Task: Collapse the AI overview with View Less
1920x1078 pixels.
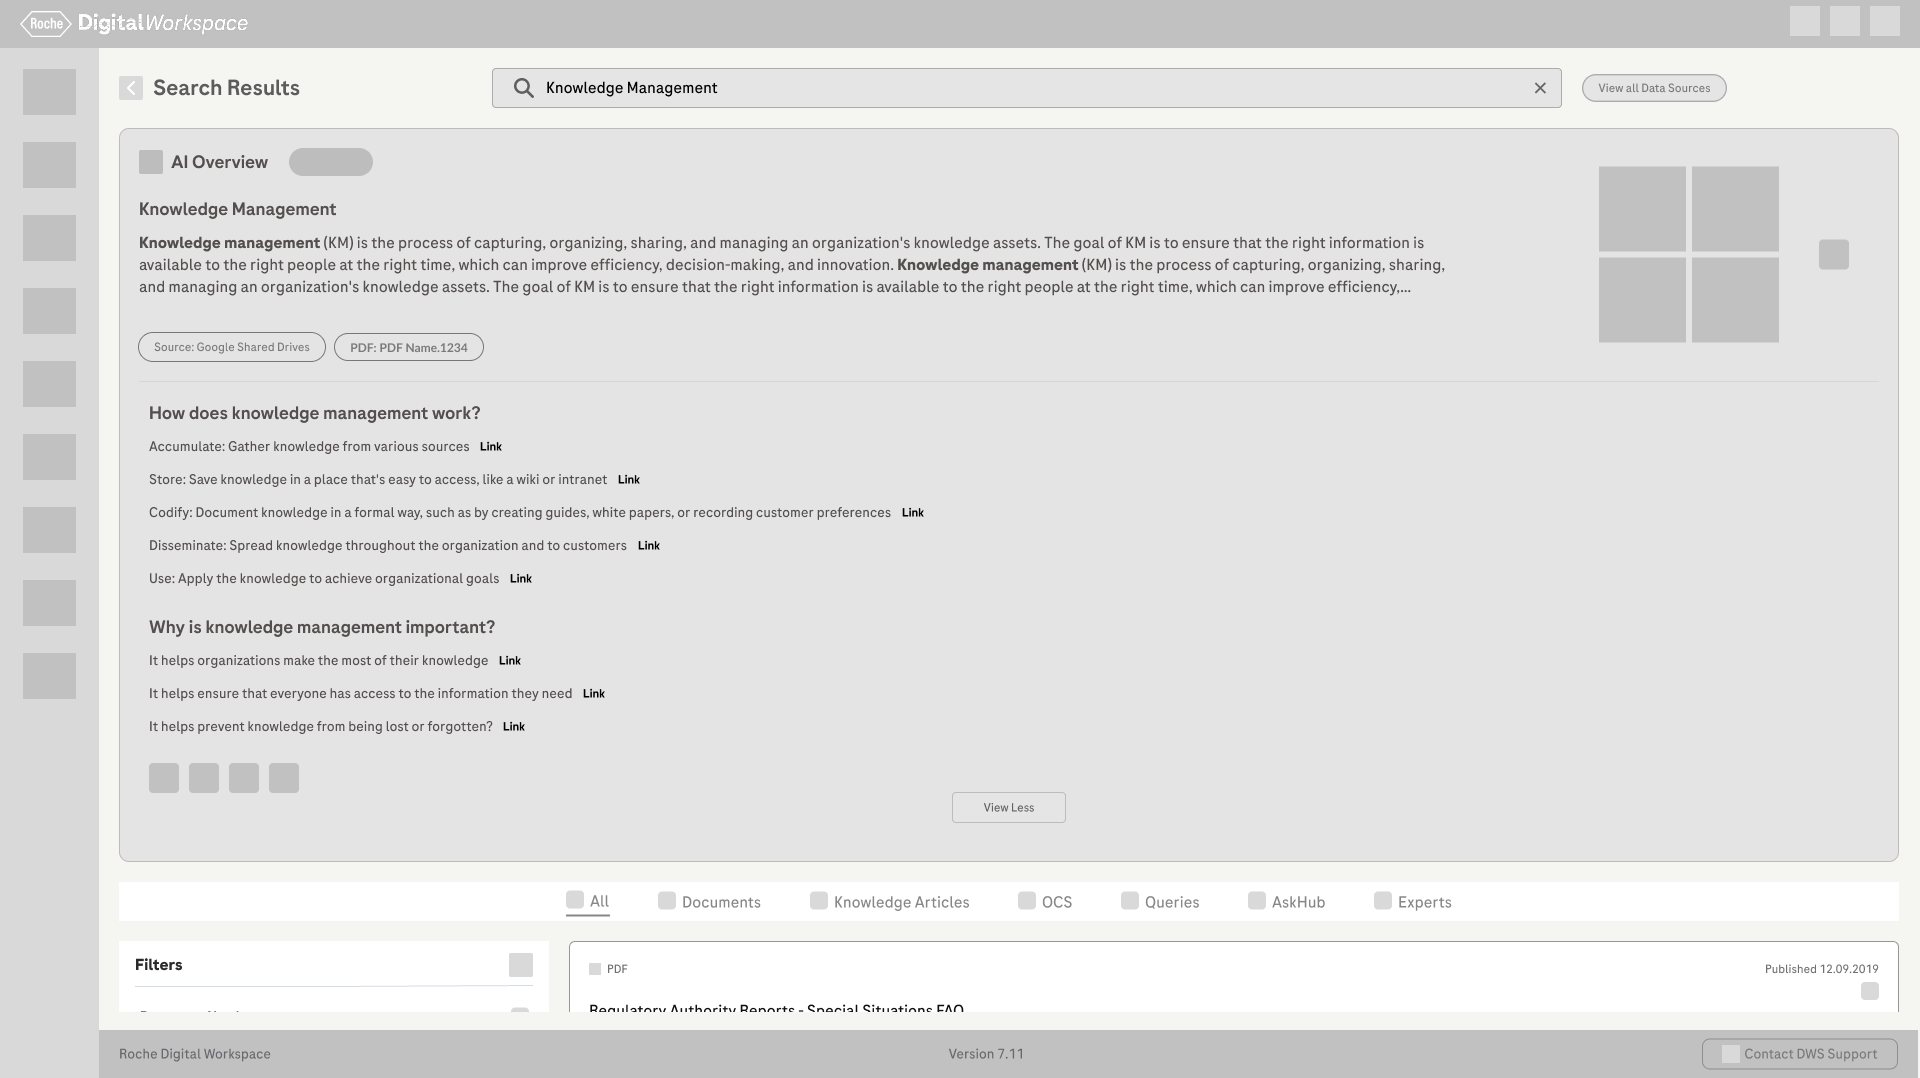Action: [x=1008, y=808]
